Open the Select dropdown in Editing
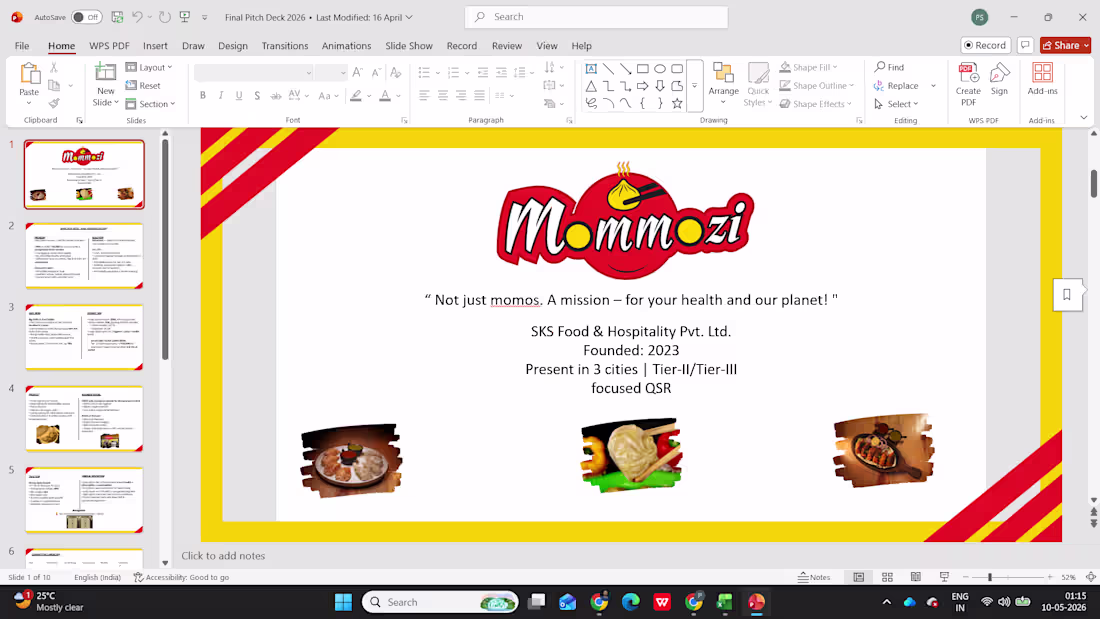 [897, 104]
